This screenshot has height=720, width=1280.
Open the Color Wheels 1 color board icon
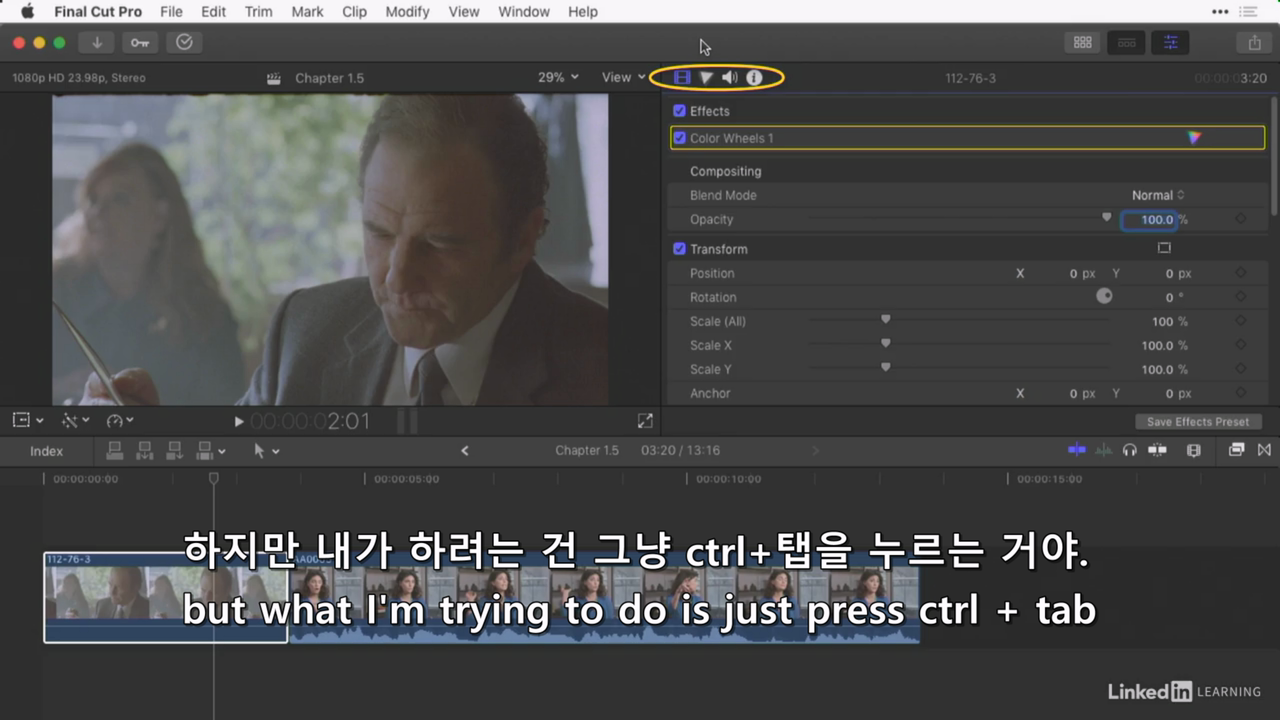click(x=1193, y=138)
